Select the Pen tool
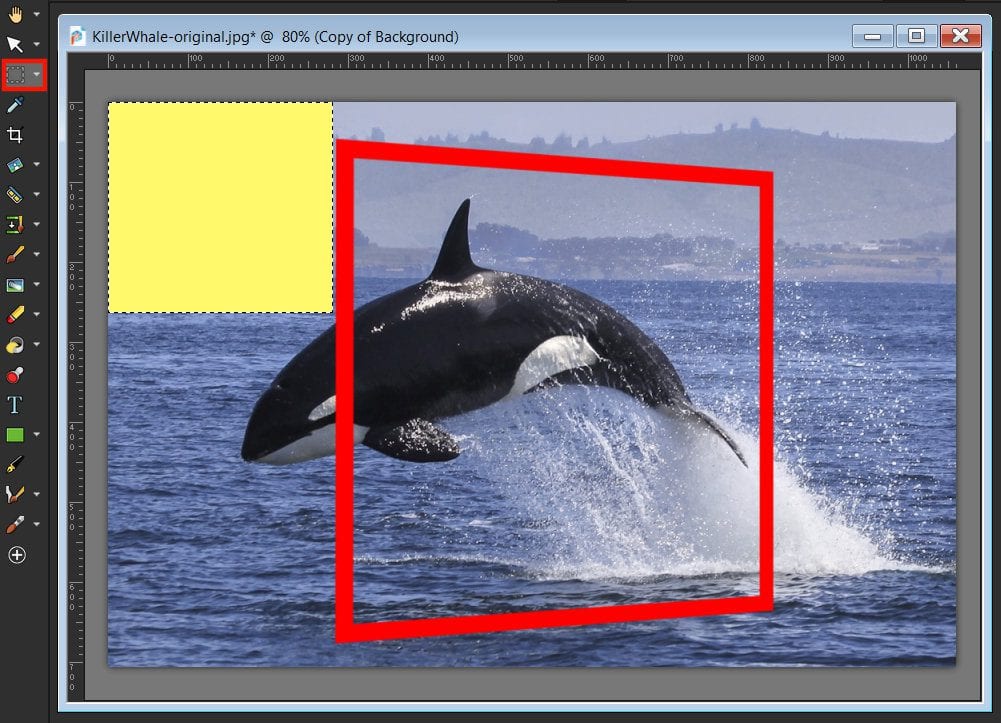Screen dimensions: 1001x723 tap(15, 464)
